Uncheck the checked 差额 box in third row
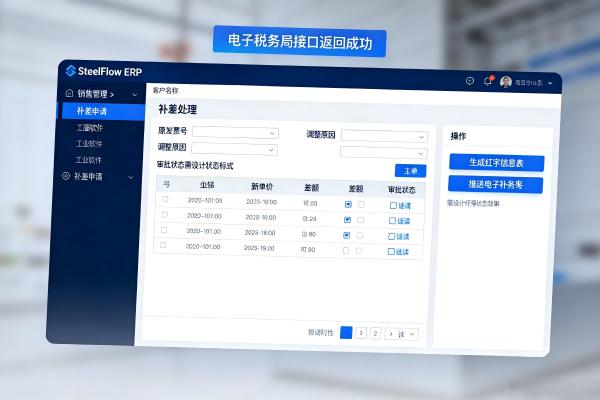 (x=346, y=235)
